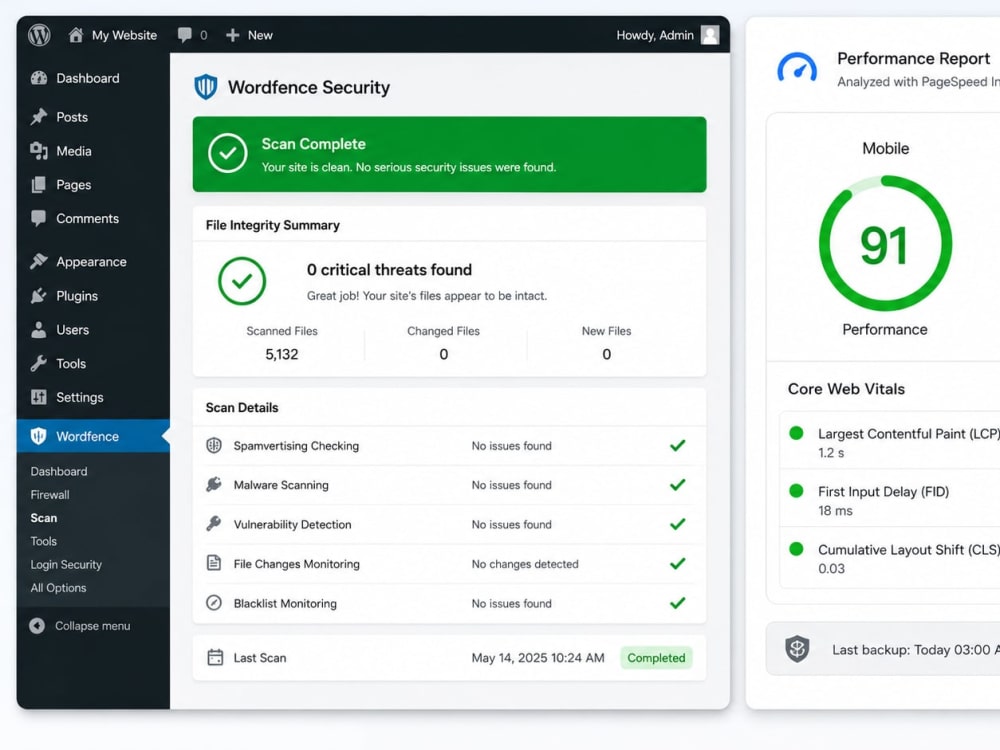Click the Spamvertising Checking row icon
Screen dimensions: 1000x750
click(214, 445)
